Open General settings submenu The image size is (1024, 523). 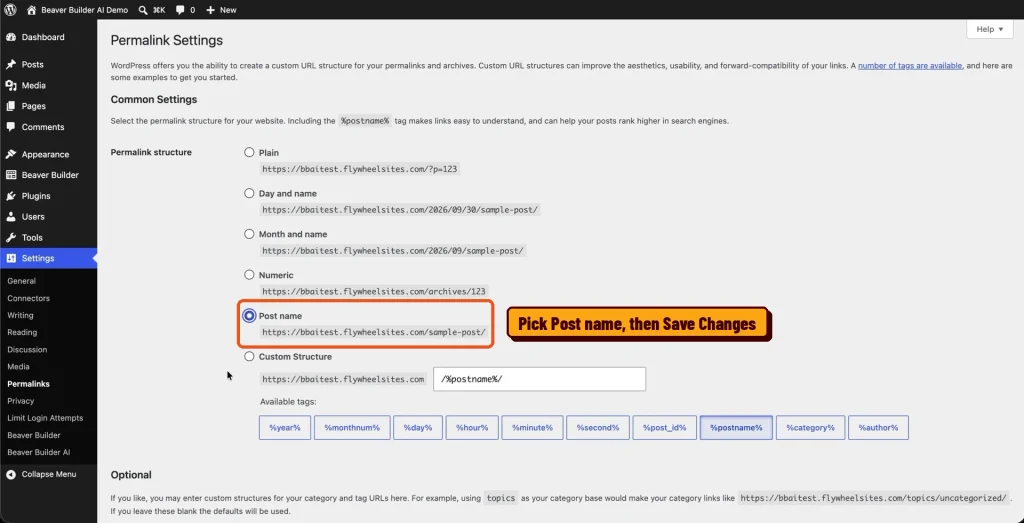point(22,281)
